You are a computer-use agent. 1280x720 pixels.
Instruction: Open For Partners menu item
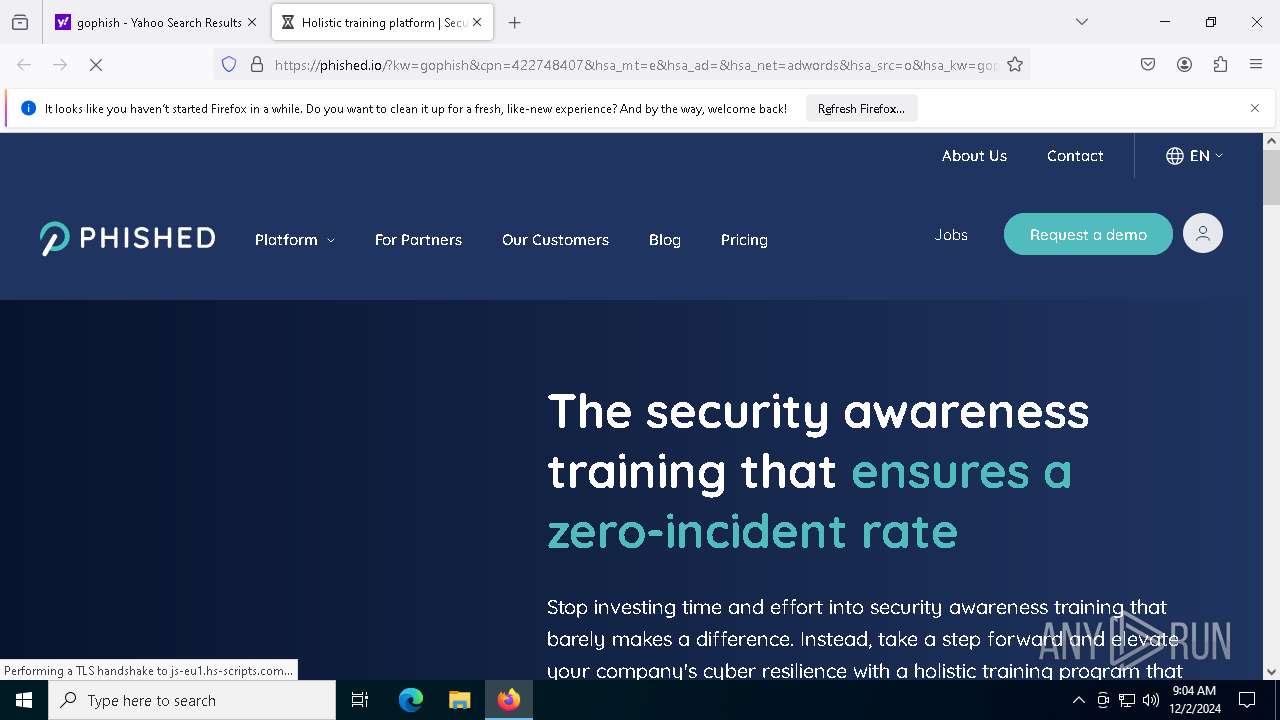(418, 240)
